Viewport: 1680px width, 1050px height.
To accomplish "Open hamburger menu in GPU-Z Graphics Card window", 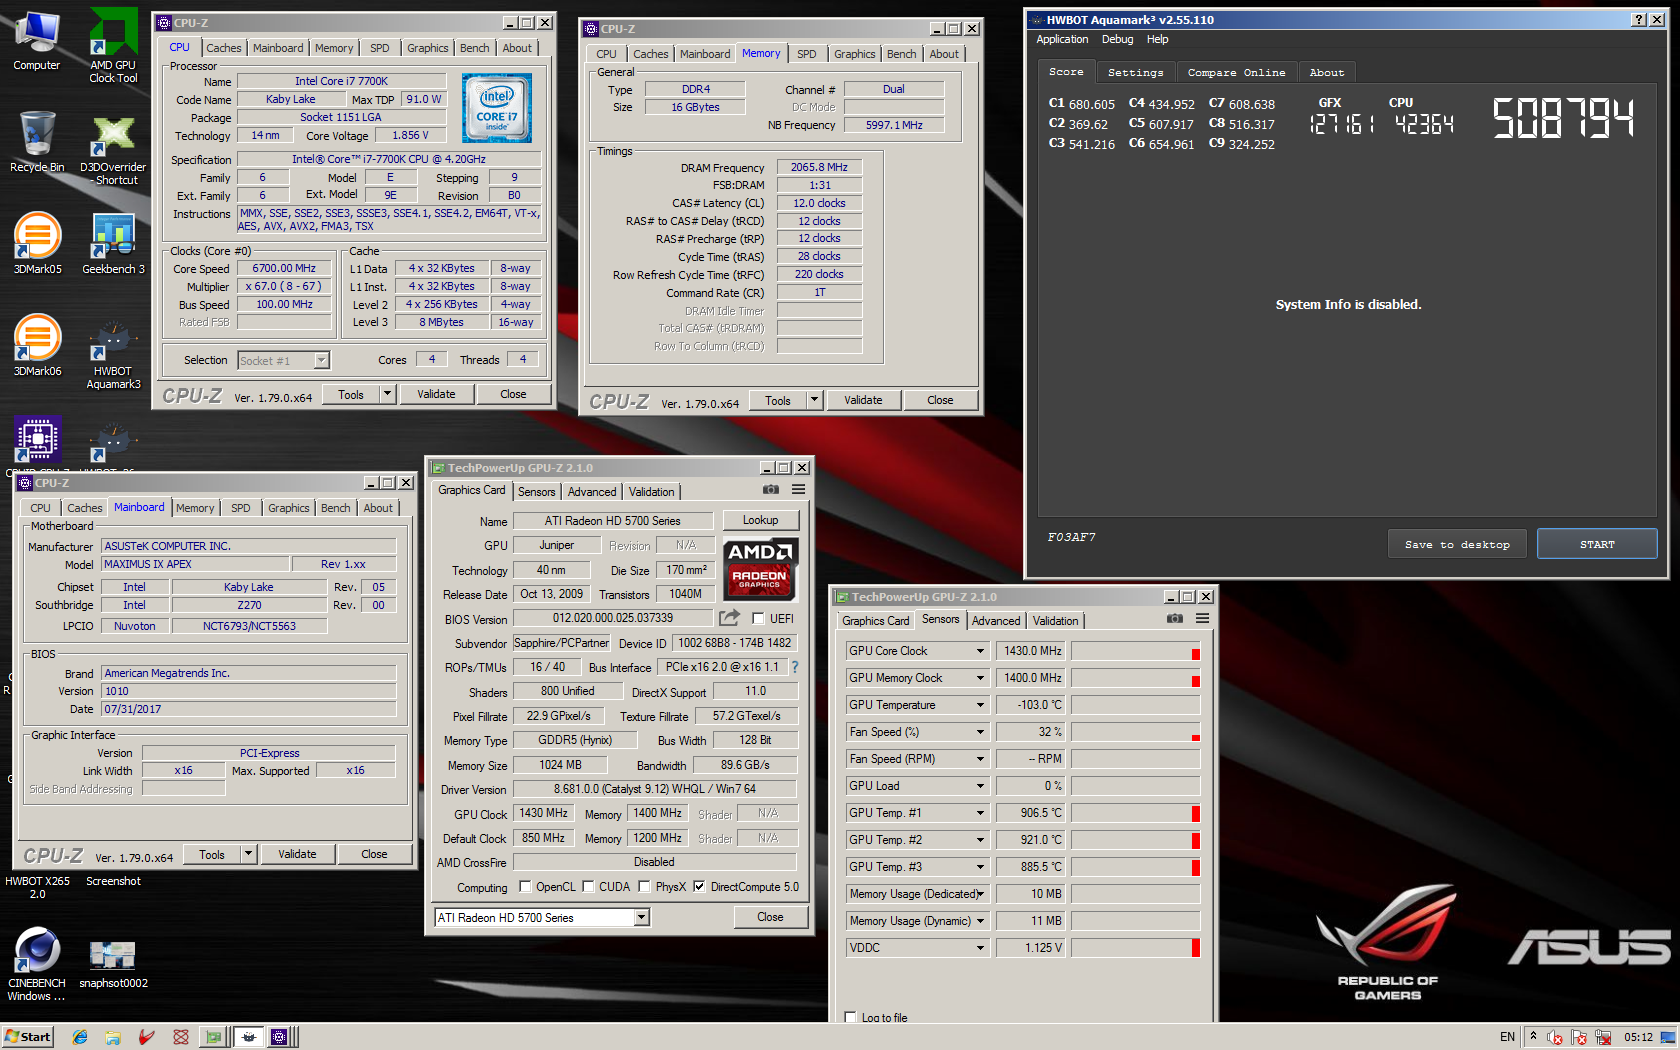I will click(798, 490).
